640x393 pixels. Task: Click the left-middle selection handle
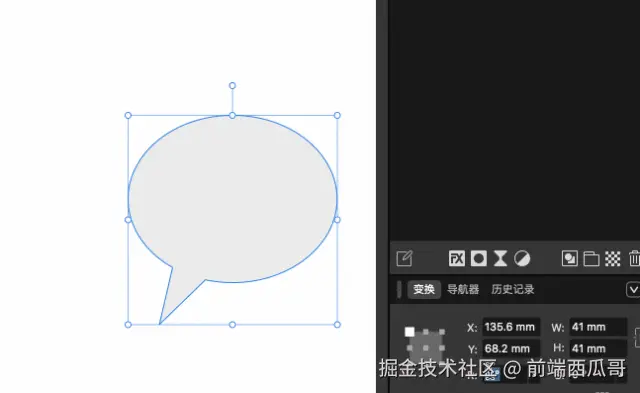pos(128,220)
